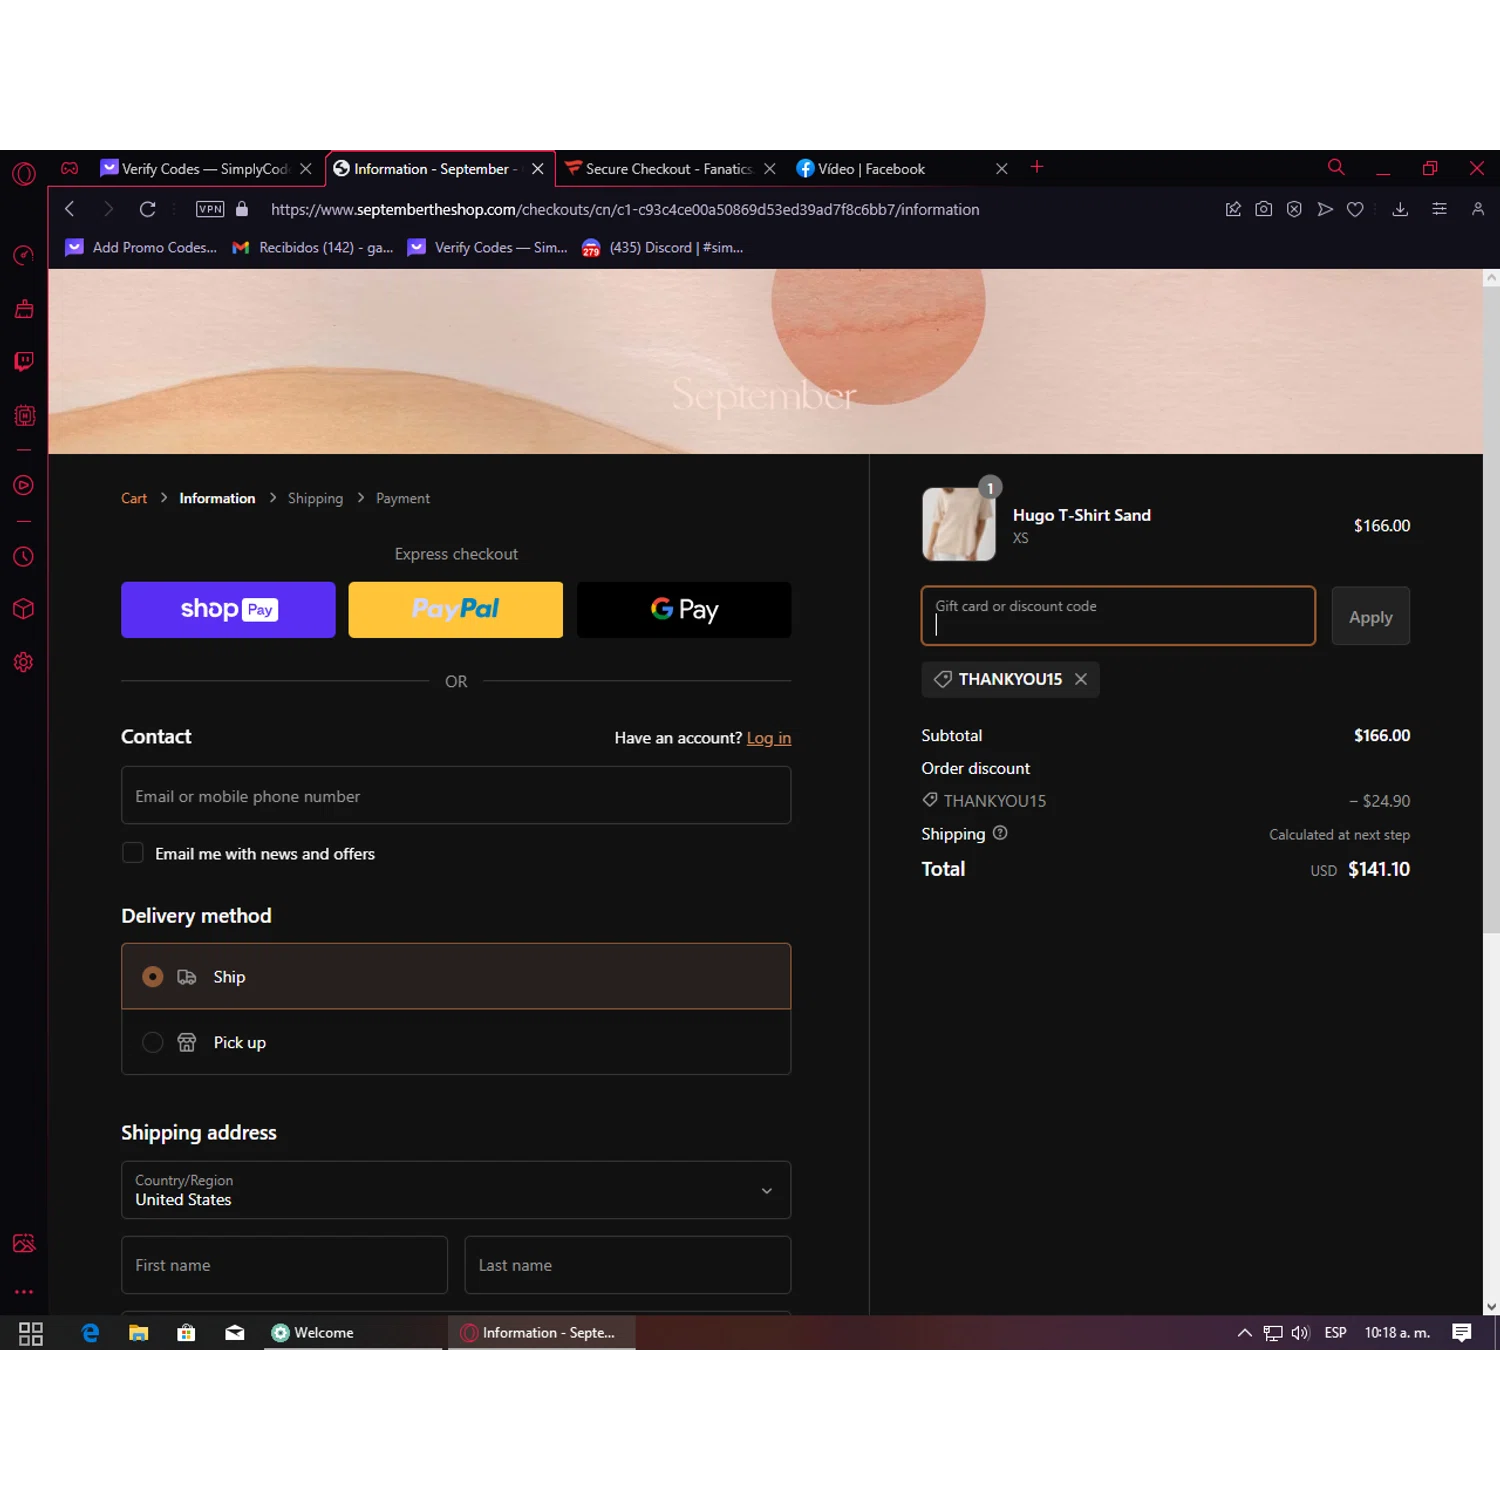Image resolution: width=1500 pixels, height=1500 pixels.
Task: Open the Twitch sidebar icon
Action: (x=24, y=361)
